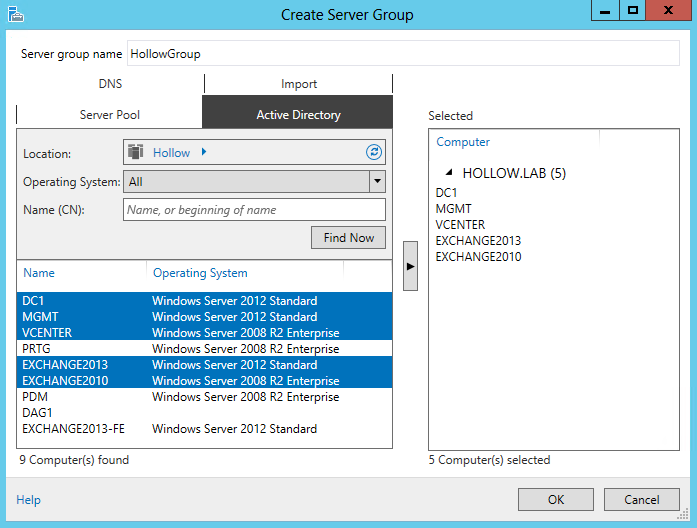Click the Name (CN) search field
697x528 pixels.
(254, 210)
